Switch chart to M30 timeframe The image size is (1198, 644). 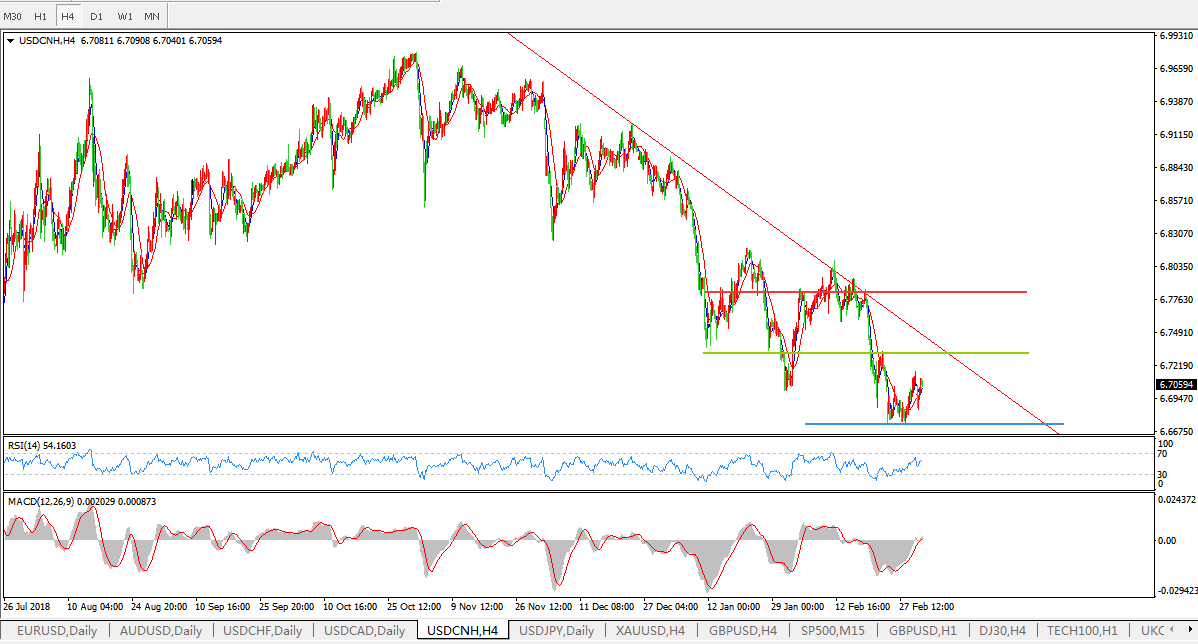tap(13, 16)
